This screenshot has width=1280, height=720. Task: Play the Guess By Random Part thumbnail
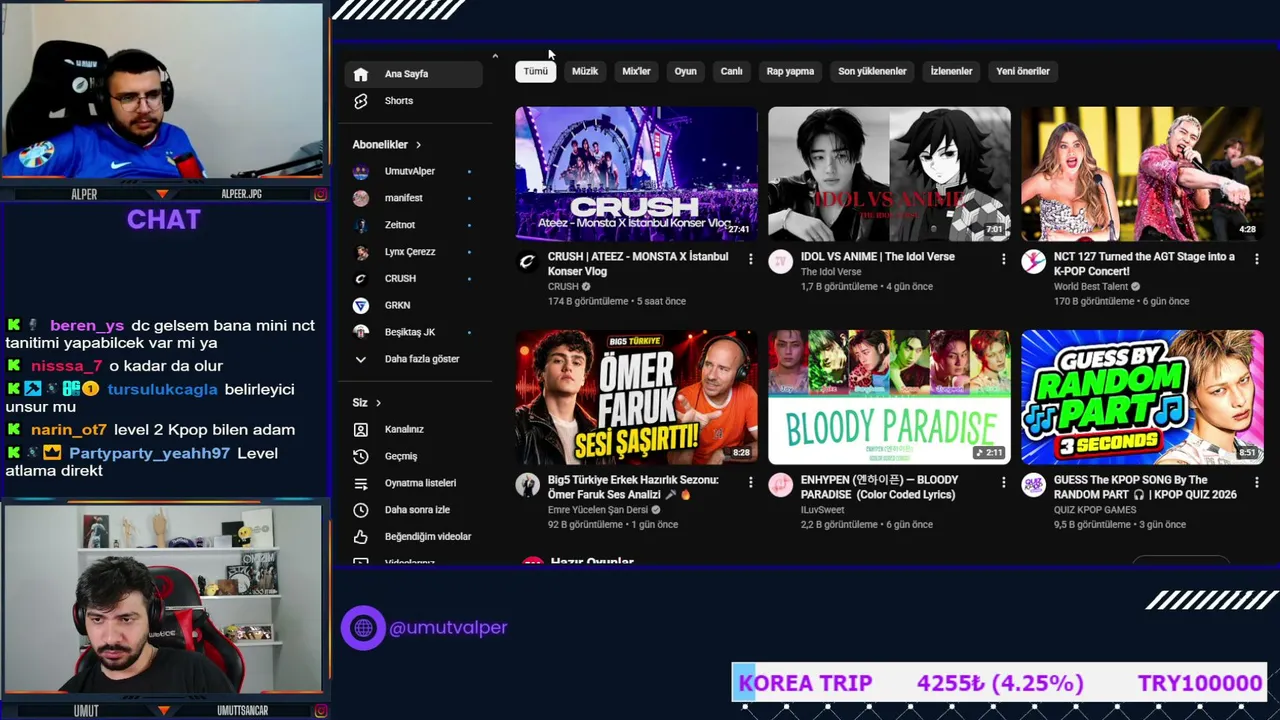pyautogui.click(x=1142, y=397)
